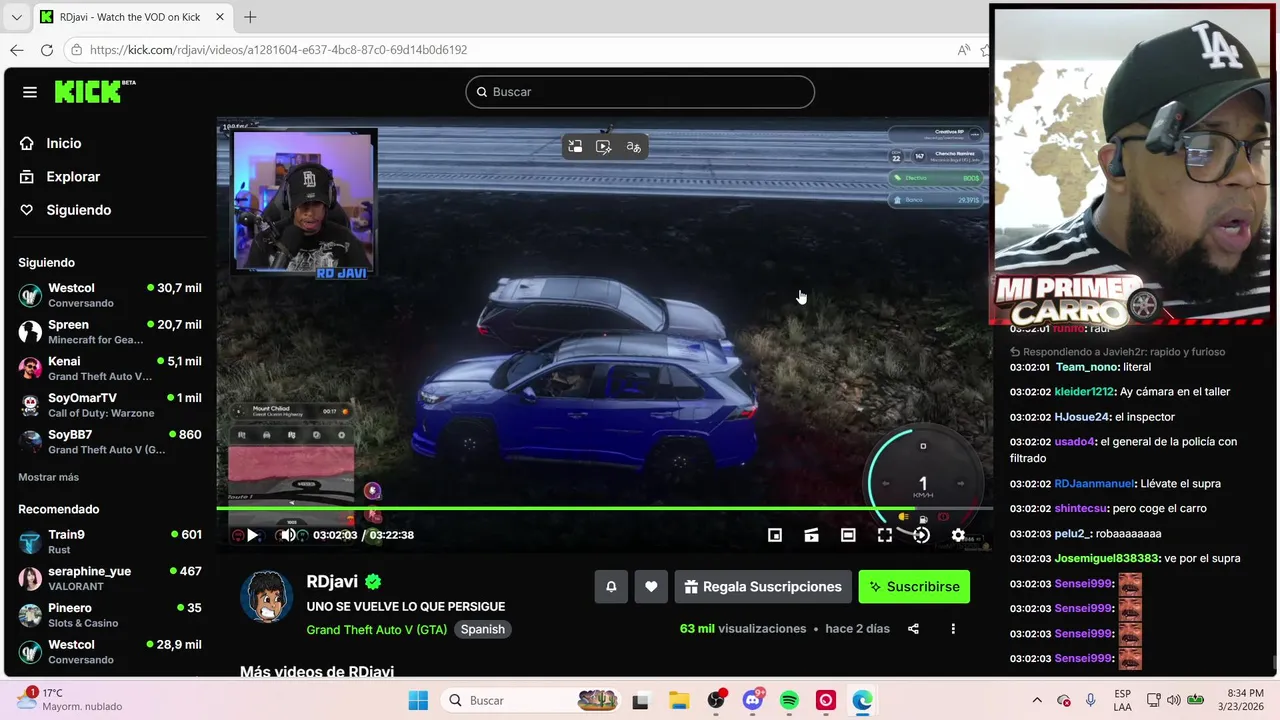Image resolution: width=1280 pixels, height=720 pixels.
Task: Open the mini-player from the player controls
Action: click(x=775, y=535)
